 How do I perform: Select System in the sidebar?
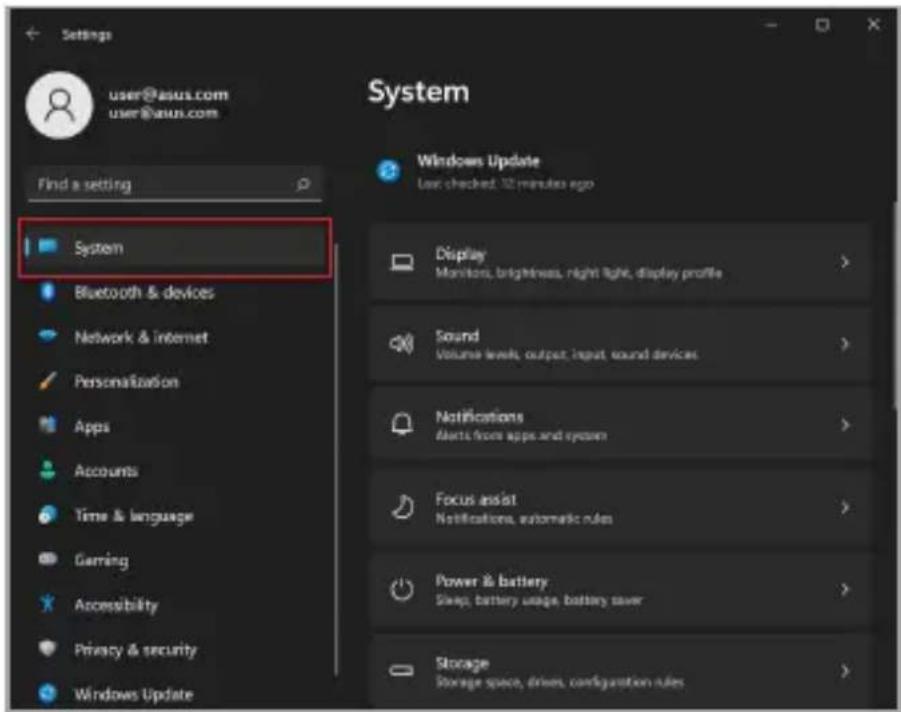click(x=175, y=248)
